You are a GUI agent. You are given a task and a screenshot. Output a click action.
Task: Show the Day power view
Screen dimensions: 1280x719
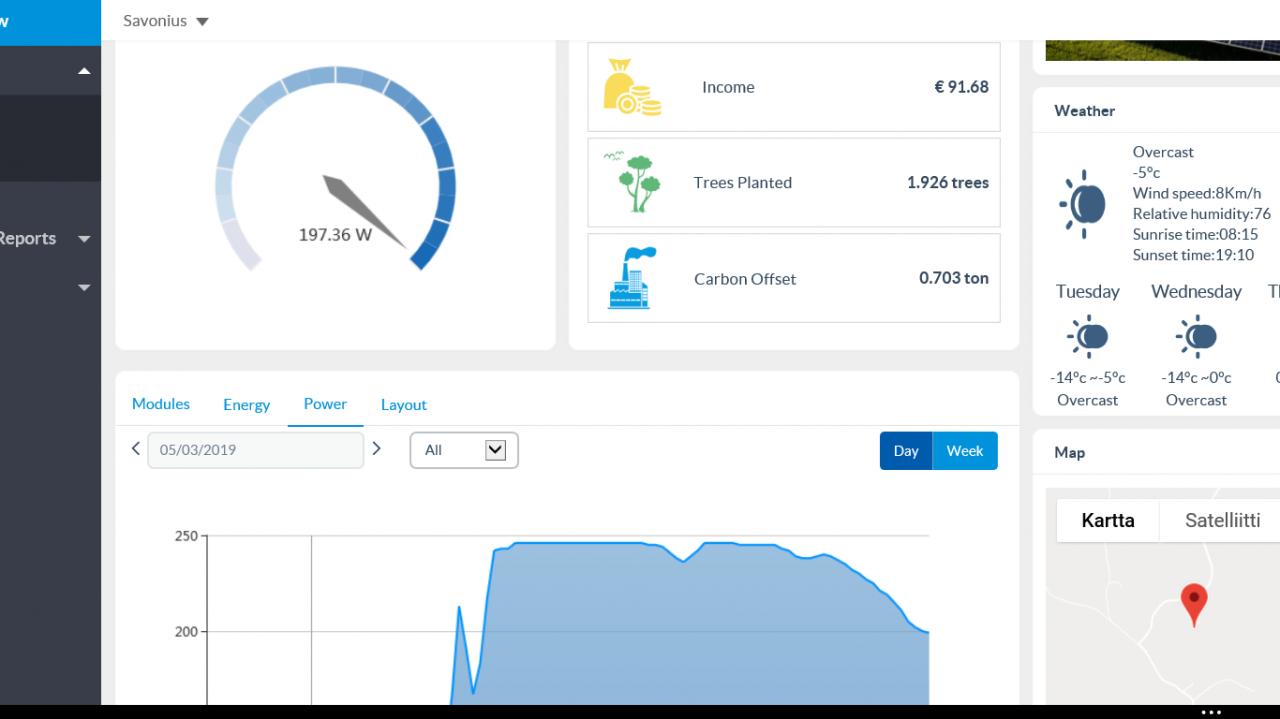click(906, 451)
